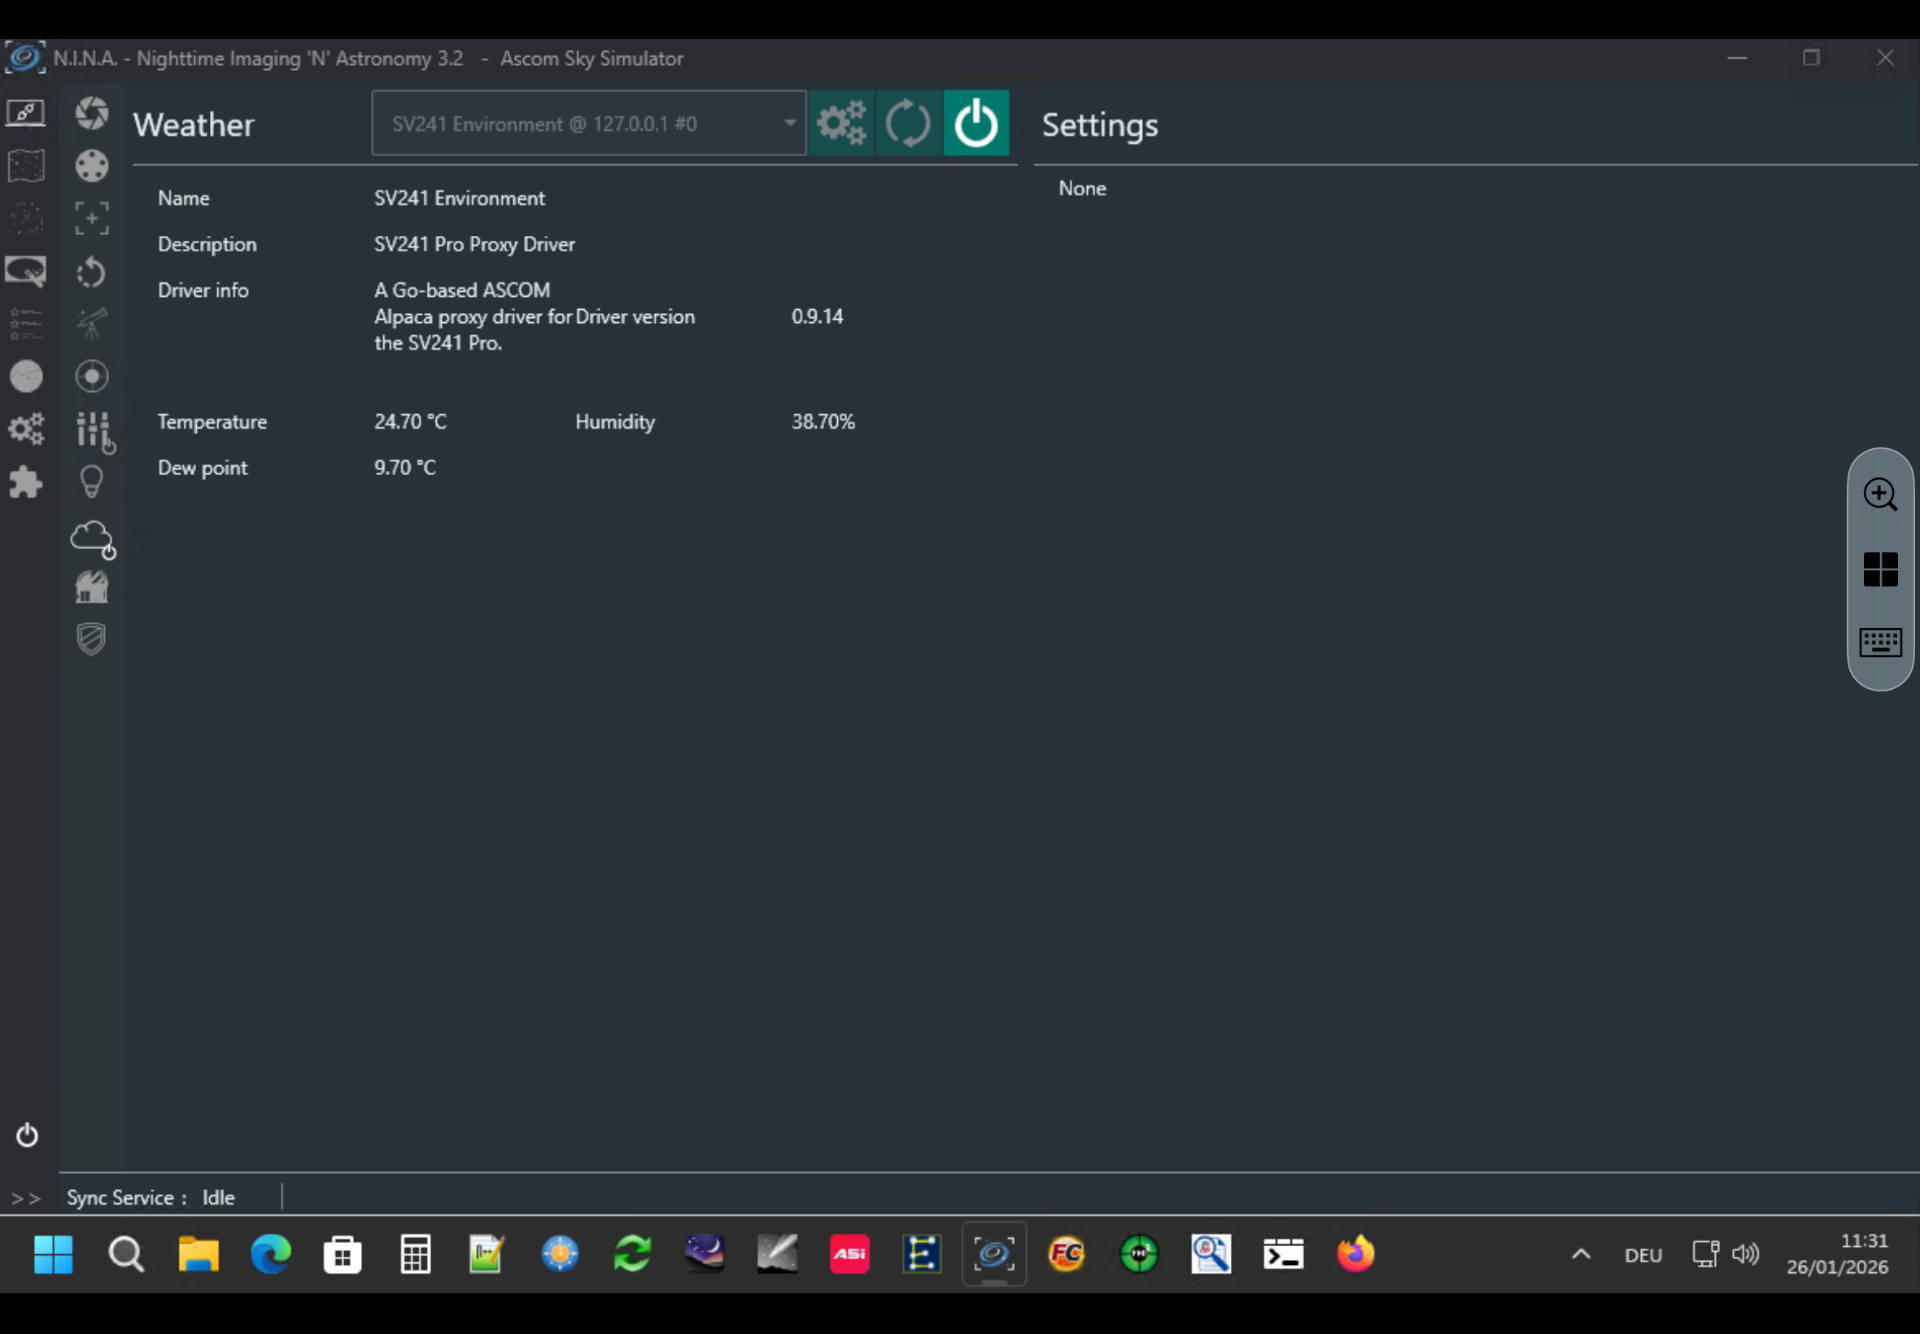
Task: Click the driver version value 0.9.14
Action: [x=817, y=317]
